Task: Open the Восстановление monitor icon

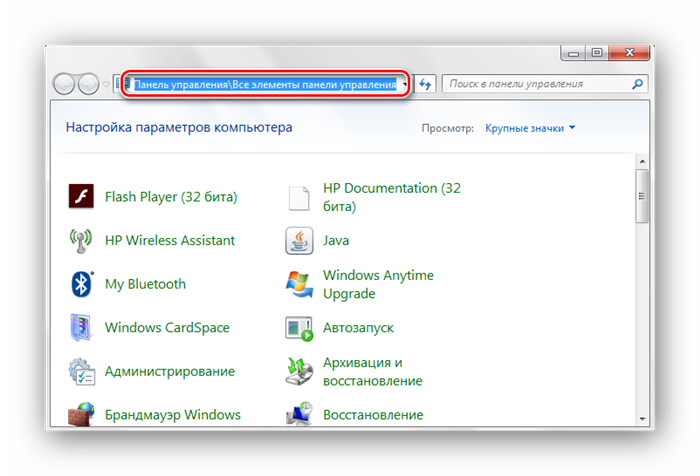Action: pyautogui.click(x=299, y=414)
